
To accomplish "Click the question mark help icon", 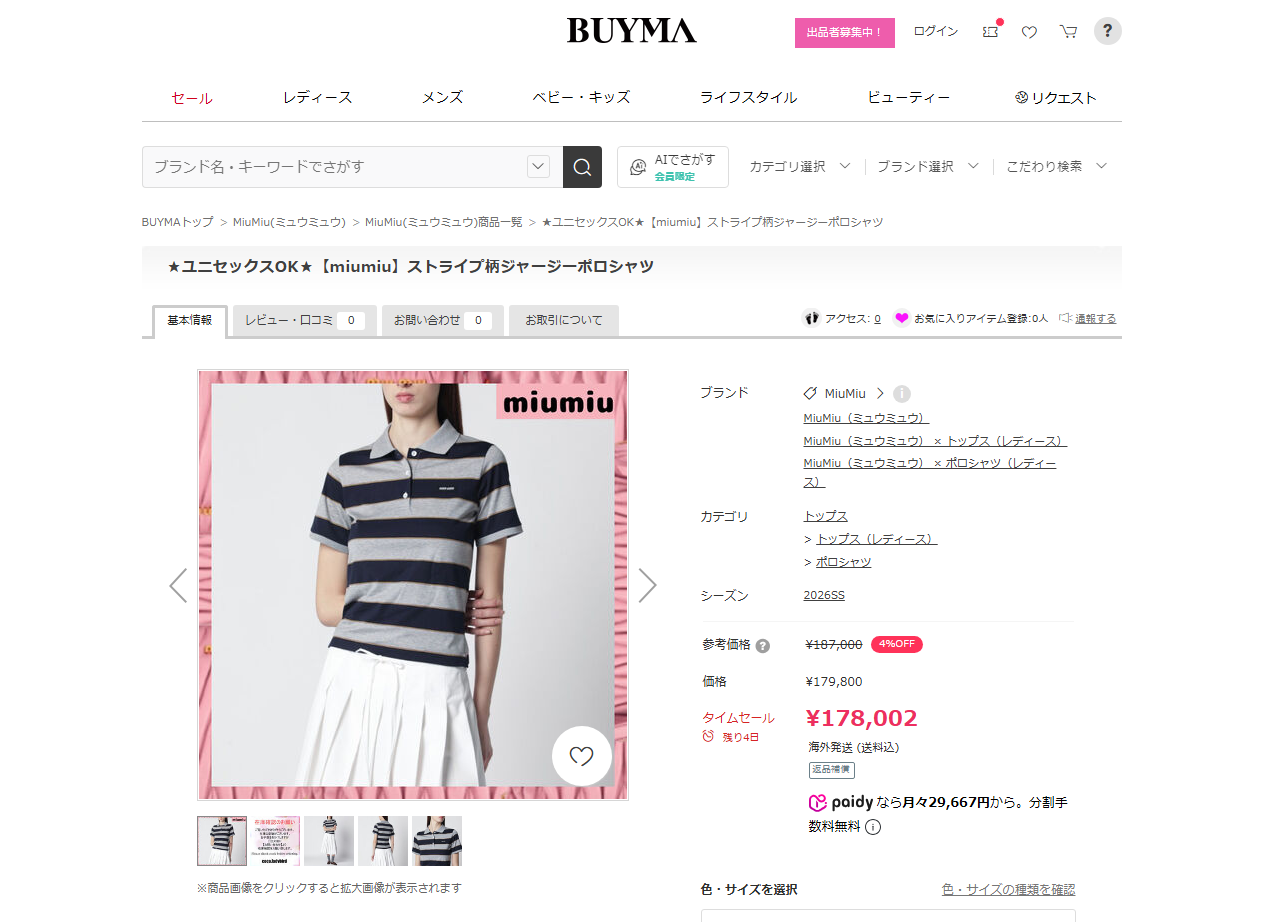I will point(1107,31).
